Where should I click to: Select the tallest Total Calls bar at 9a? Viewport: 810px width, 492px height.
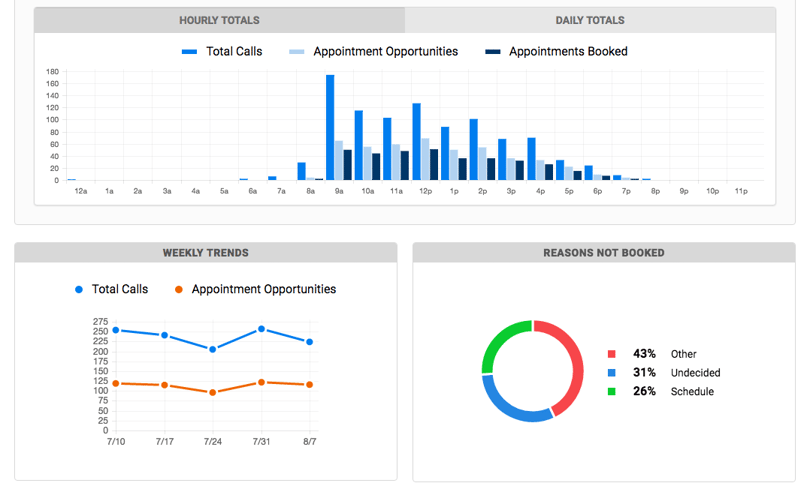(x=330, y=127)
